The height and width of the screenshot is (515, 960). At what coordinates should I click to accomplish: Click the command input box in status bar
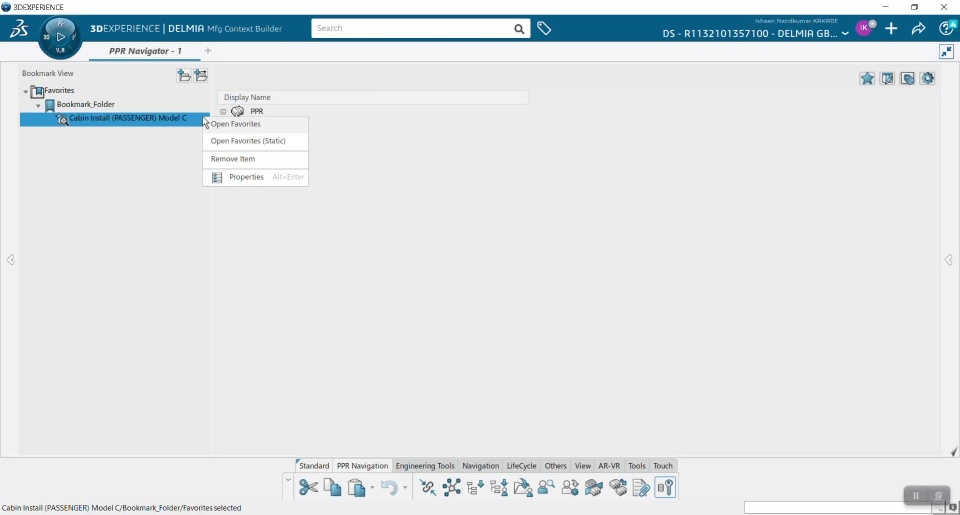[839, 508]
